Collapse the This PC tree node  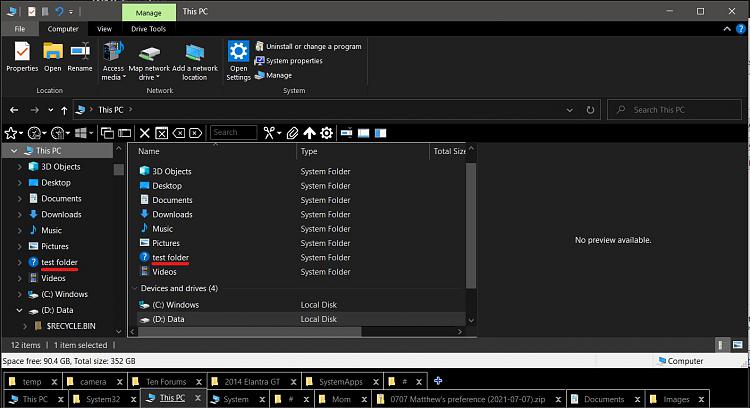coord(13,151)
